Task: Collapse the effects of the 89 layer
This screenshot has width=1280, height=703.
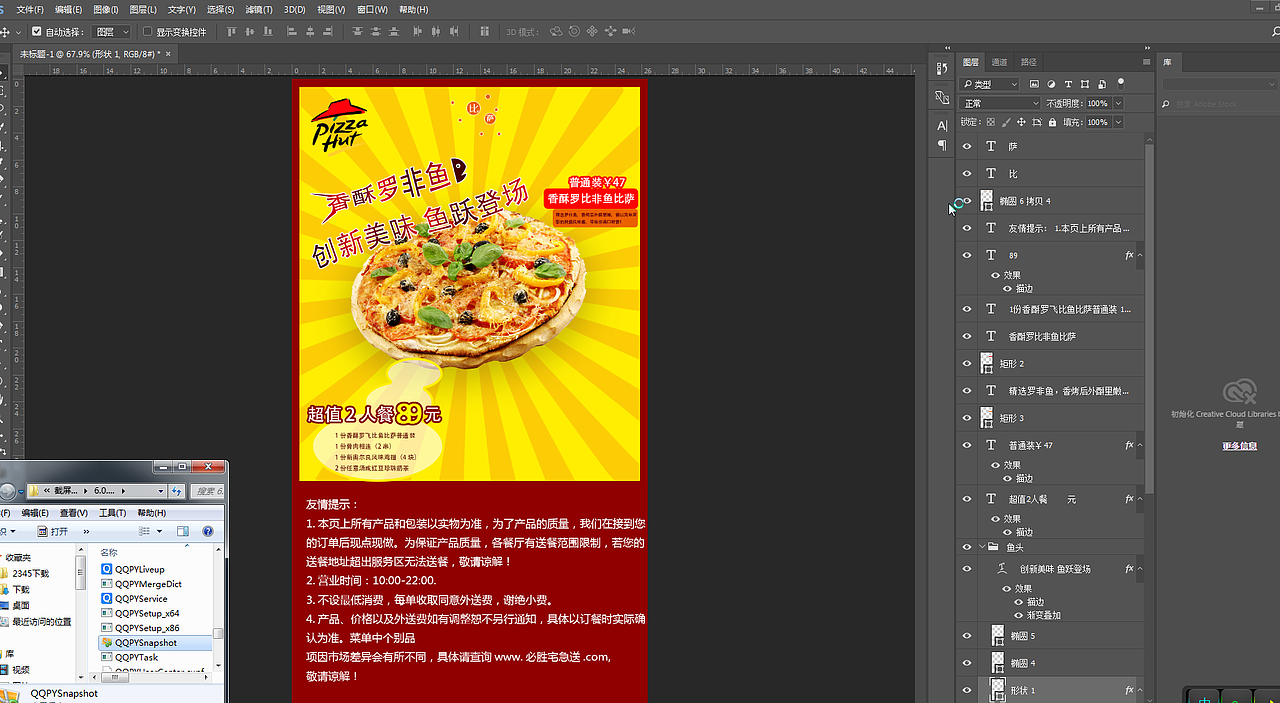Action: [1139, 256]
